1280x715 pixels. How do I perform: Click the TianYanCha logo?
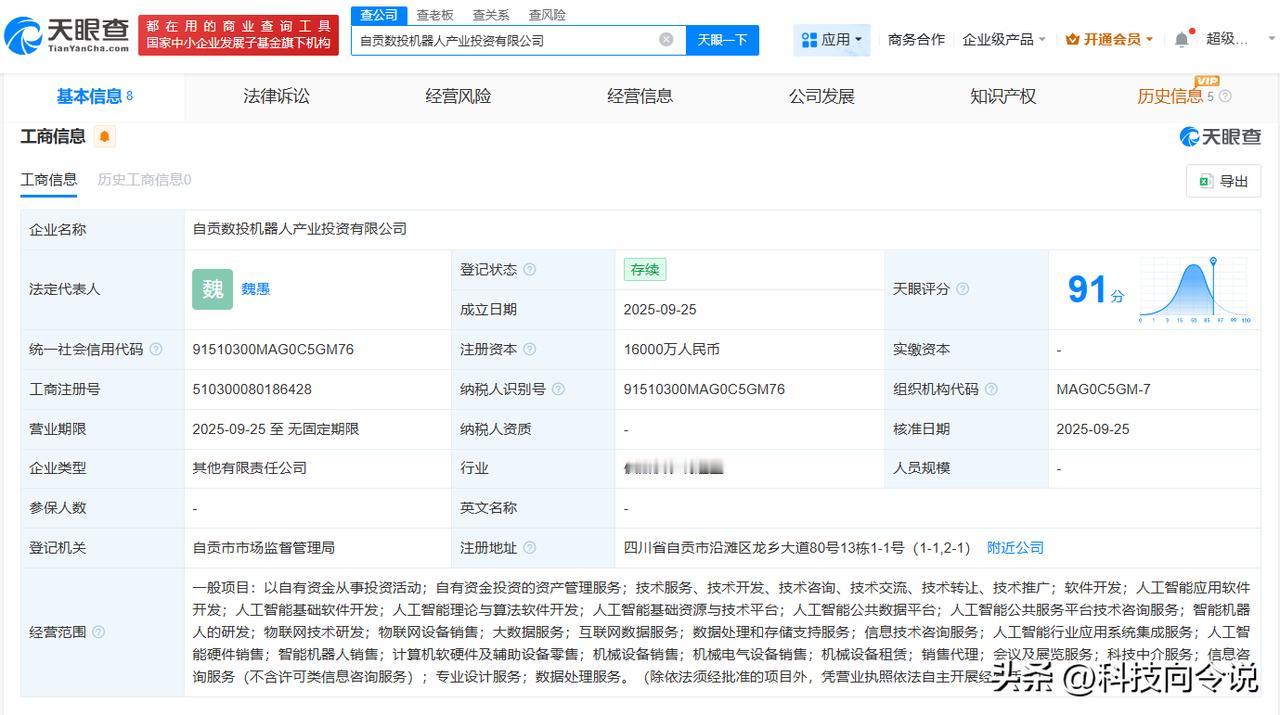click(x=67, y=36)
